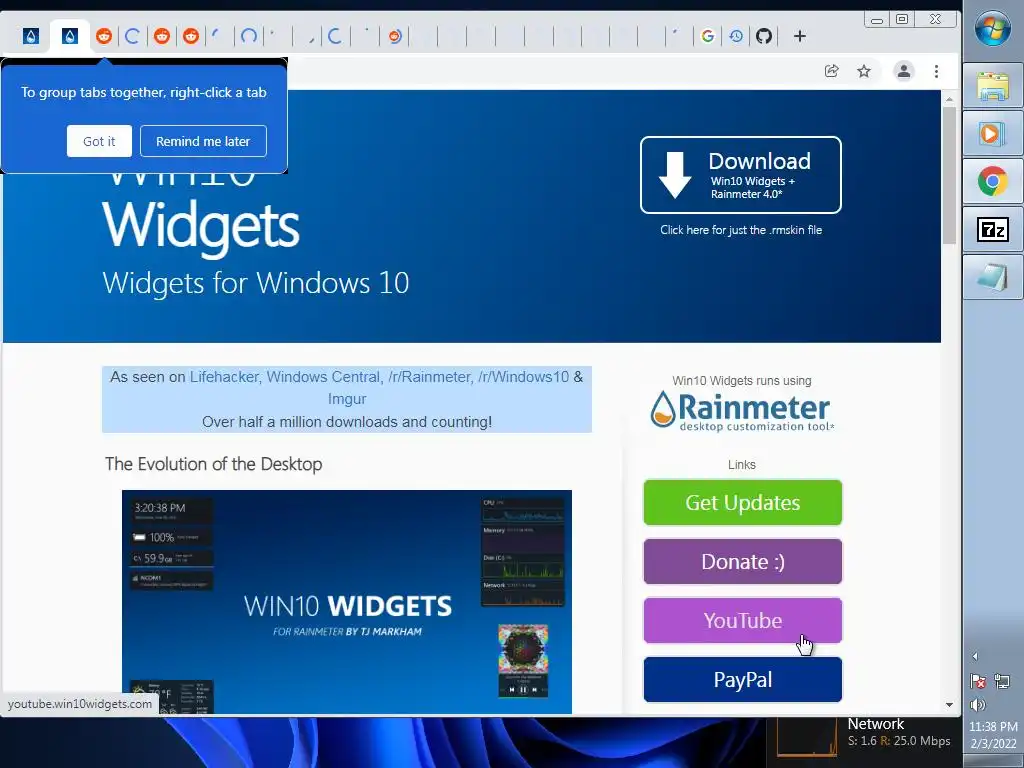The width and height of the screenshot is (1024, 768).
Task: Click the "Win10 Widgets runs using" text
Action: click(x=742, y=381)
